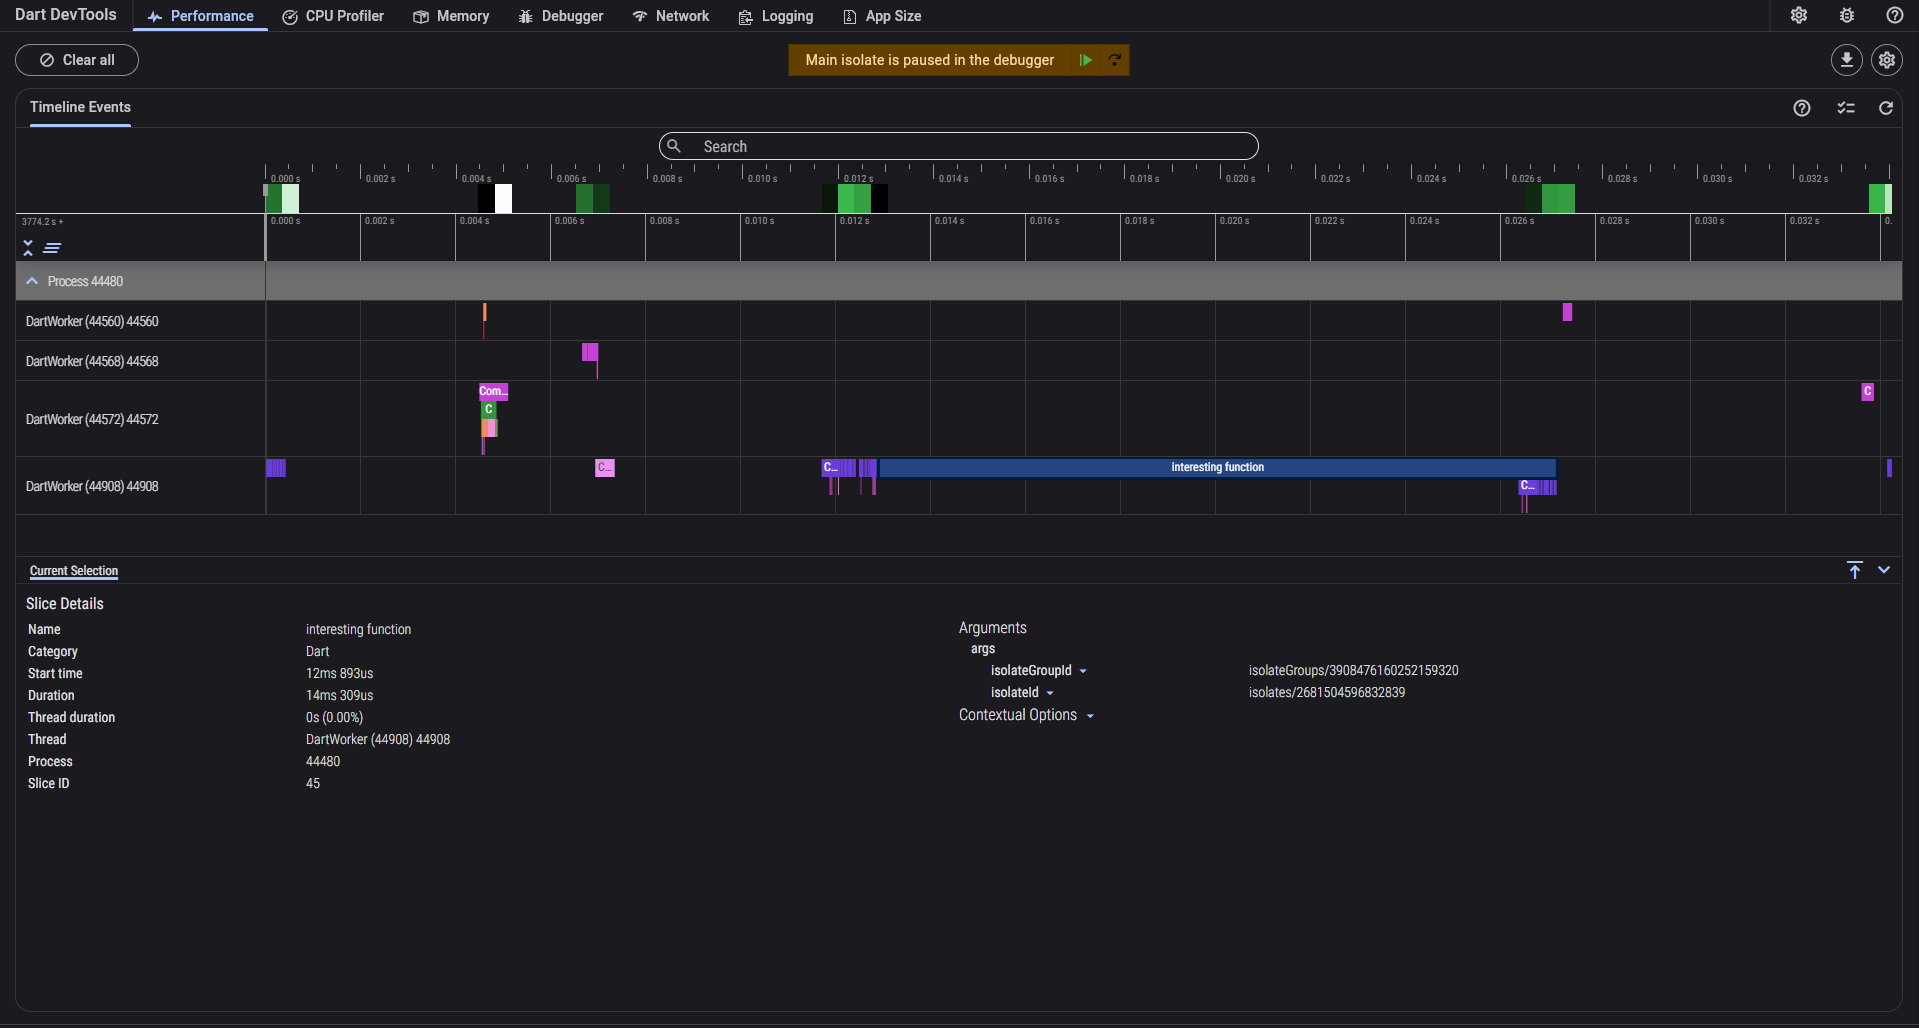The height and width of the screenshot is (1028, 1919).
Task: Click the export data download icon
Action: pos(1847,60)
